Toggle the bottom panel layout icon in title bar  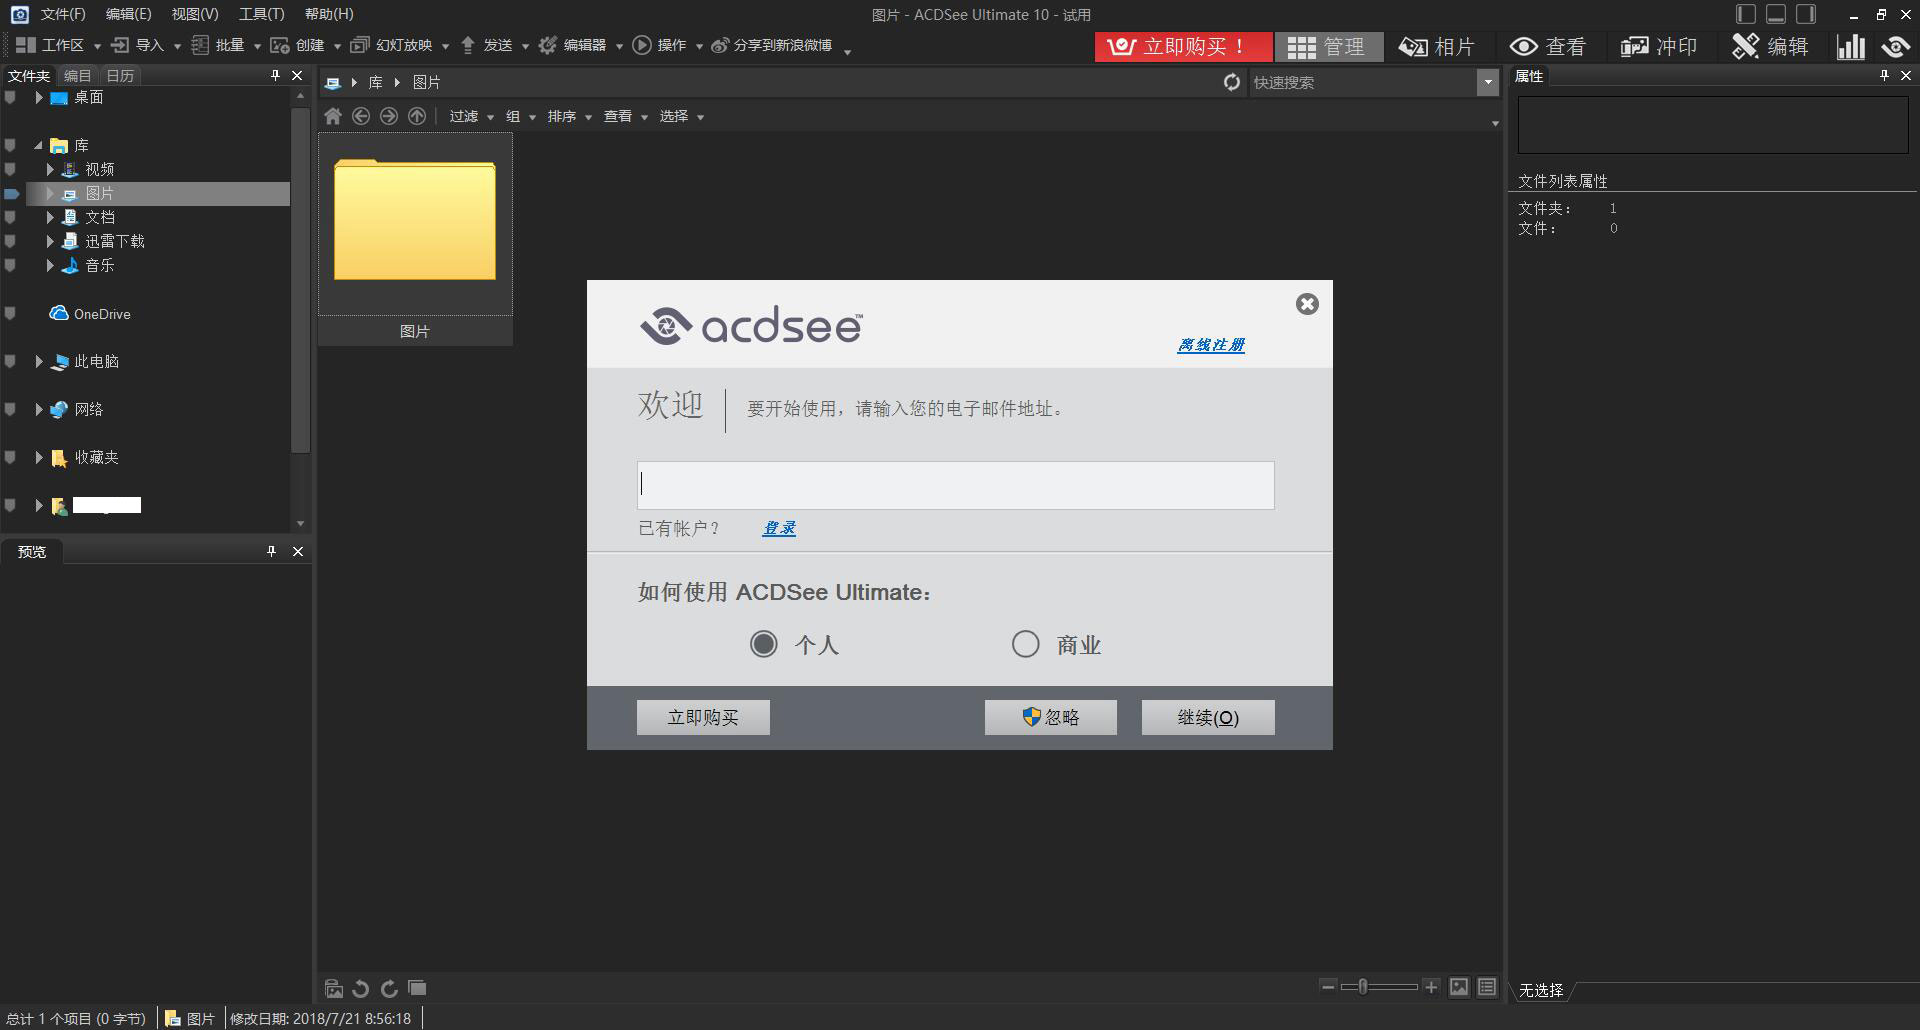point(1776,14)
